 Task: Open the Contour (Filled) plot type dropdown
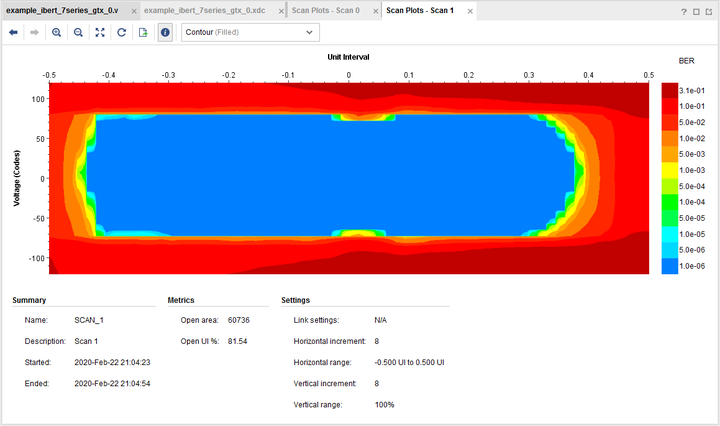click(x=249, y=32)
